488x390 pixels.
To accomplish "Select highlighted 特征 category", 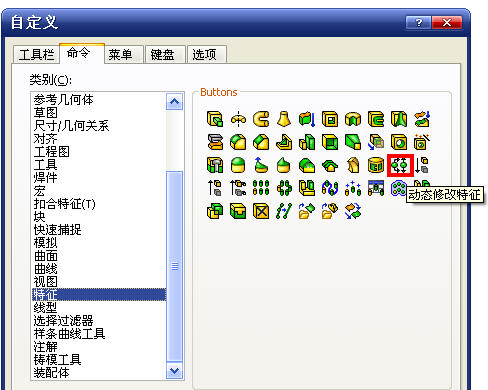I will click(x=99, y=295).
